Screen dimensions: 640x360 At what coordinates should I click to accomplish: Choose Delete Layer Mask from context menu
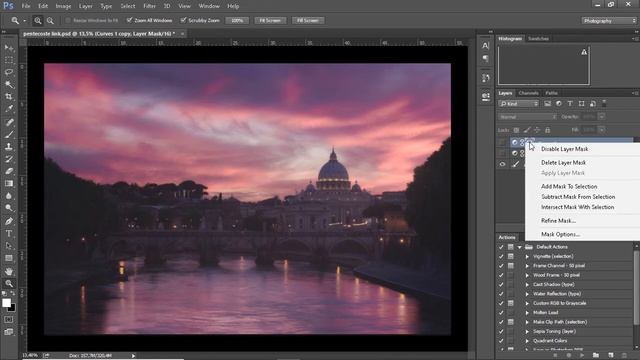point(563,162)
